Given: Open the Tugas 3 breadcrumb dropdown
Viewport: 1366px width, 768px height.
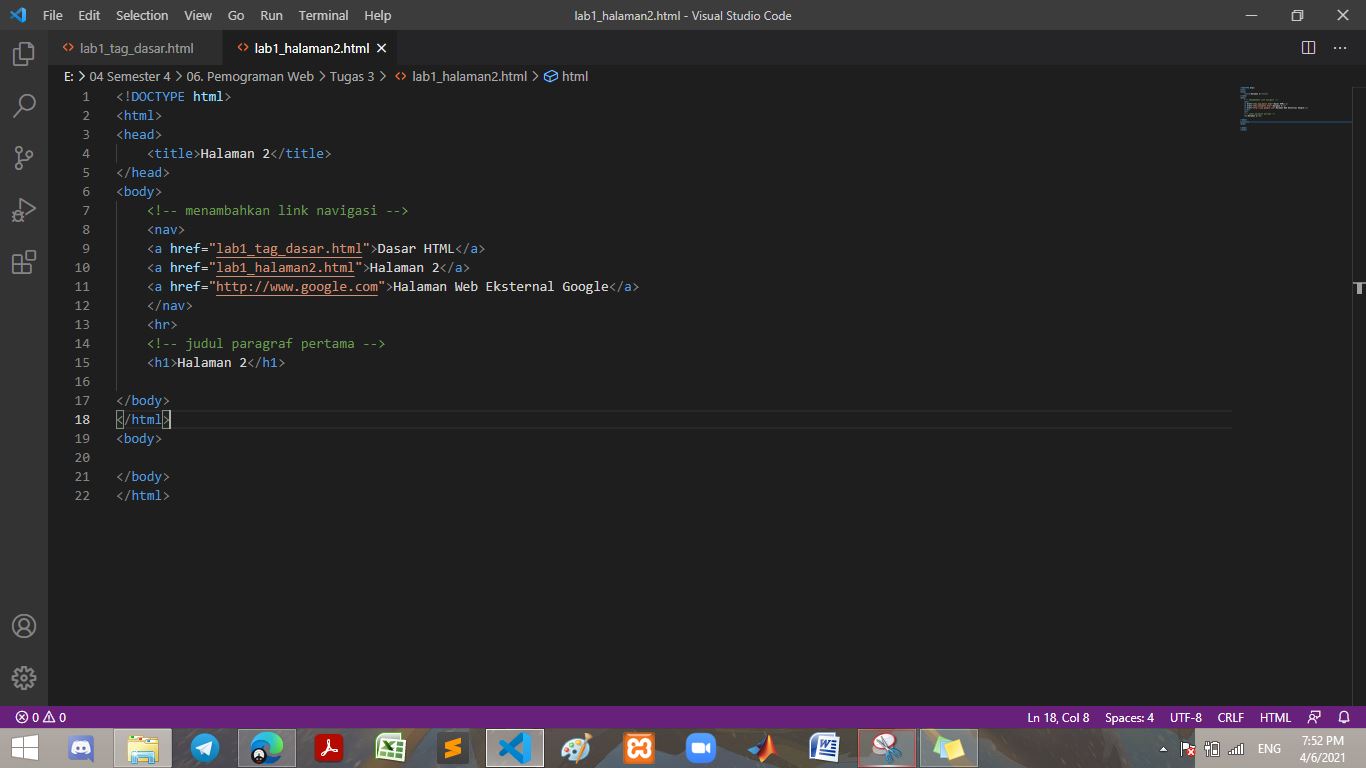Looking at the screenshot, I should [350, 76].
